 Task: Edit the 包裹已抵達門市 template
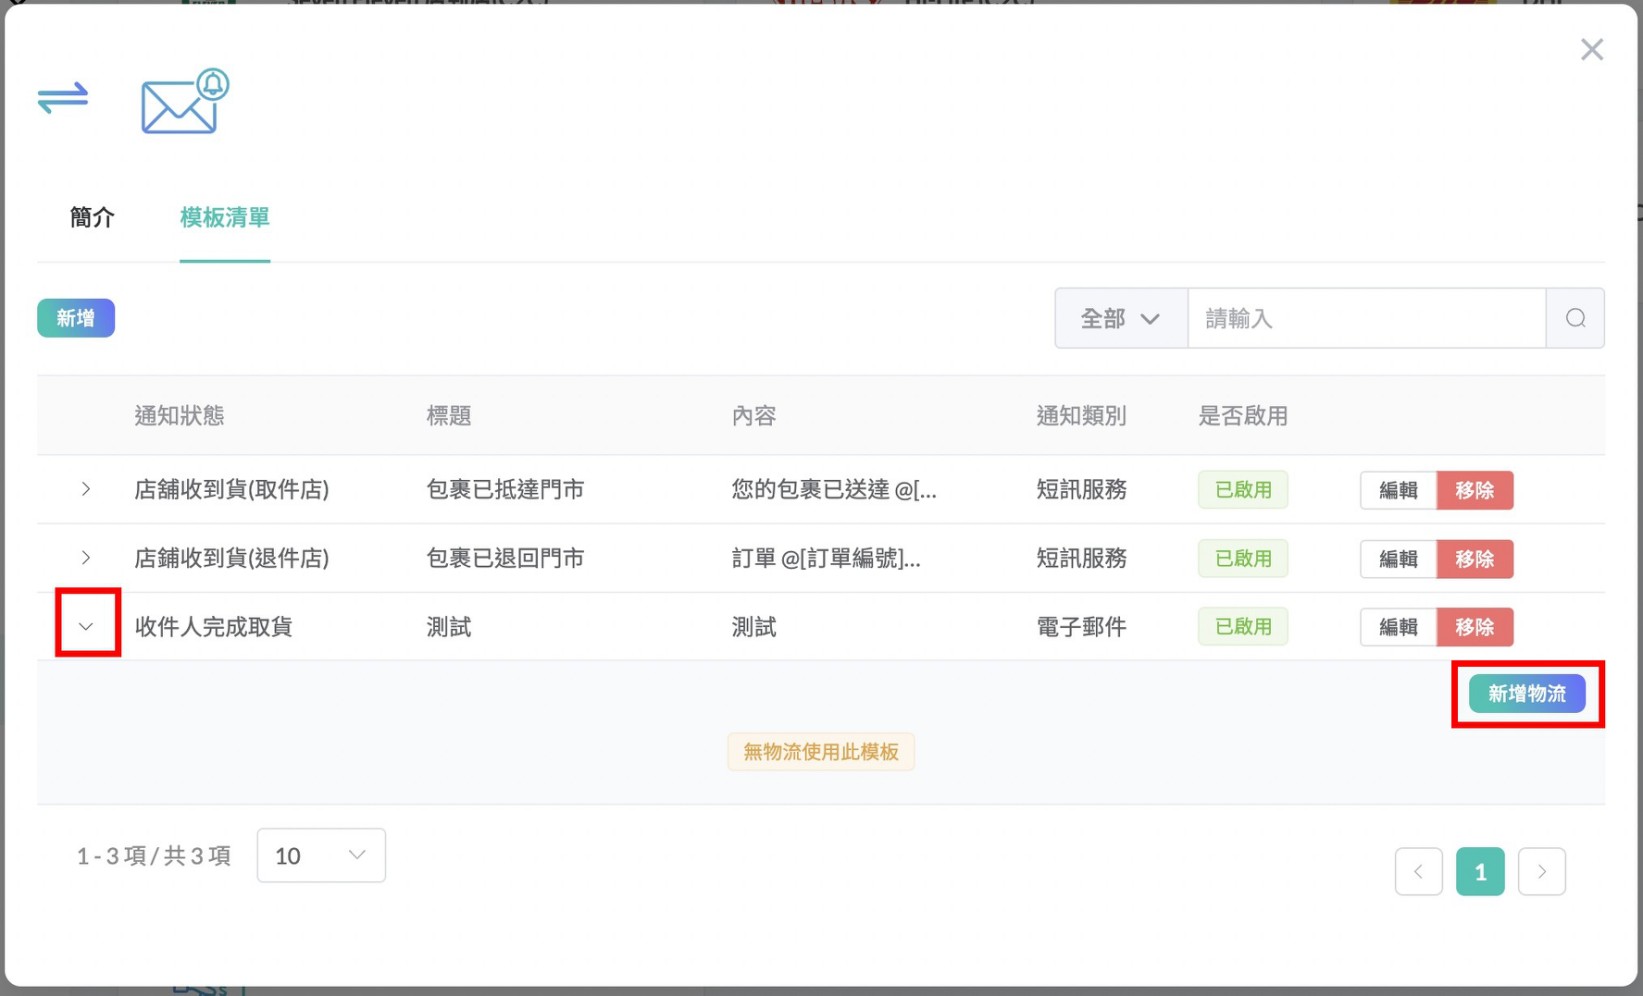point(1398,490)
